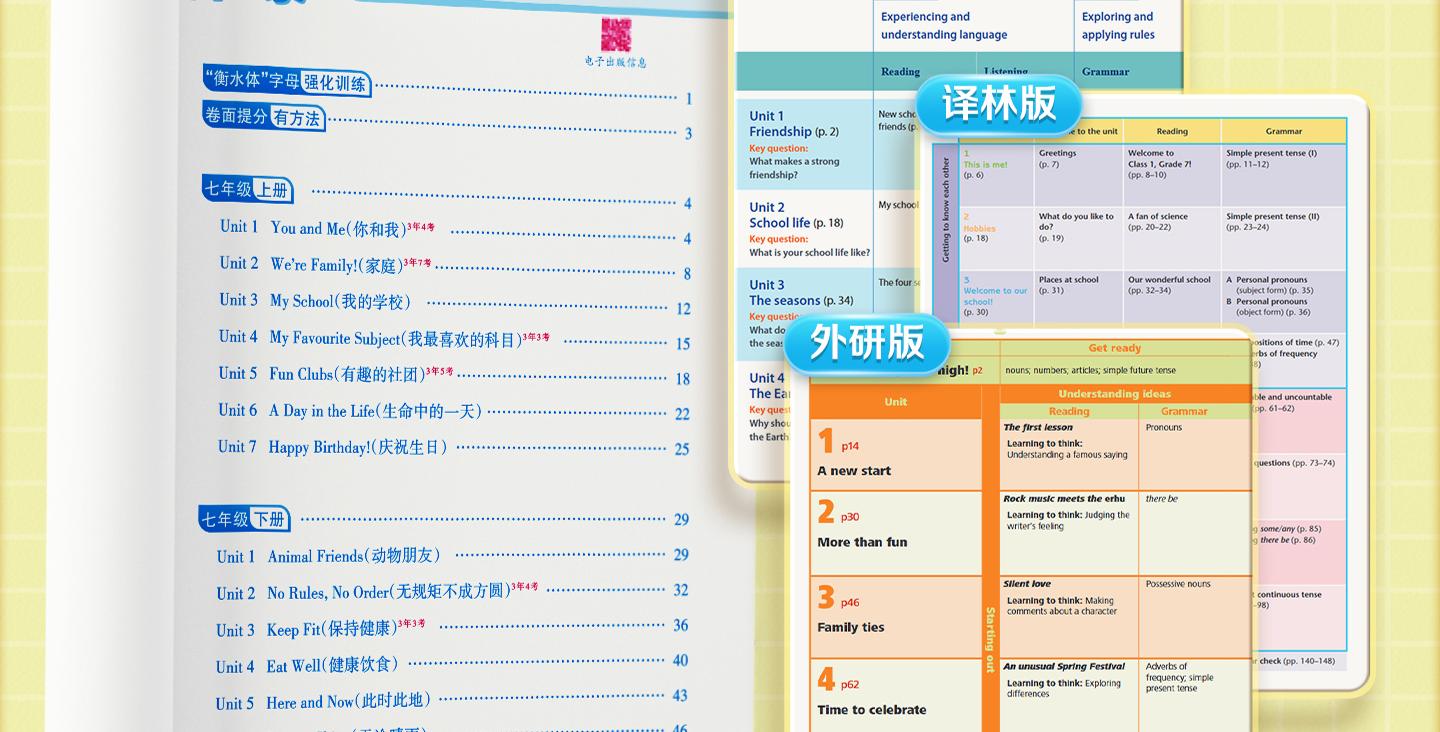The image size is (1440, 732).
Task: Open Unit 5 Fun Clubs(有趣的社团)
Action: point(454,375)
